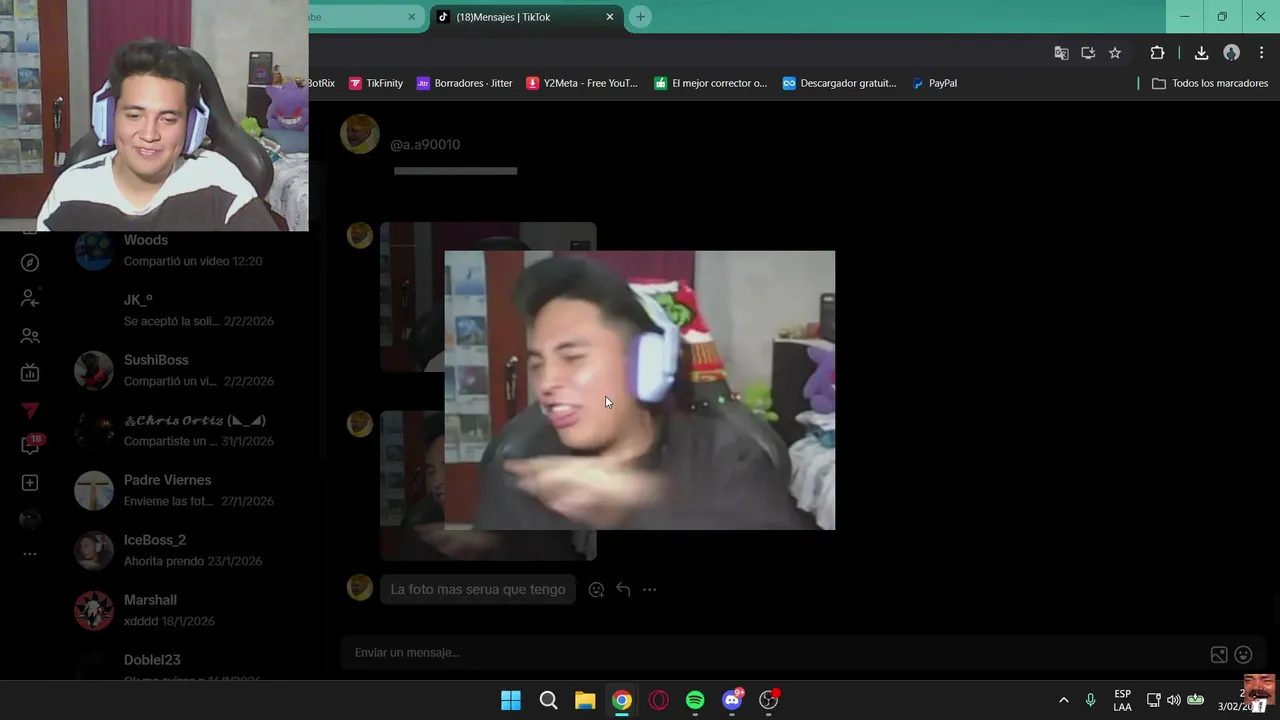Close the first browser tab
Viewport: 1280px width, 720px height.
pyautogui.click(x=411, y=17)
